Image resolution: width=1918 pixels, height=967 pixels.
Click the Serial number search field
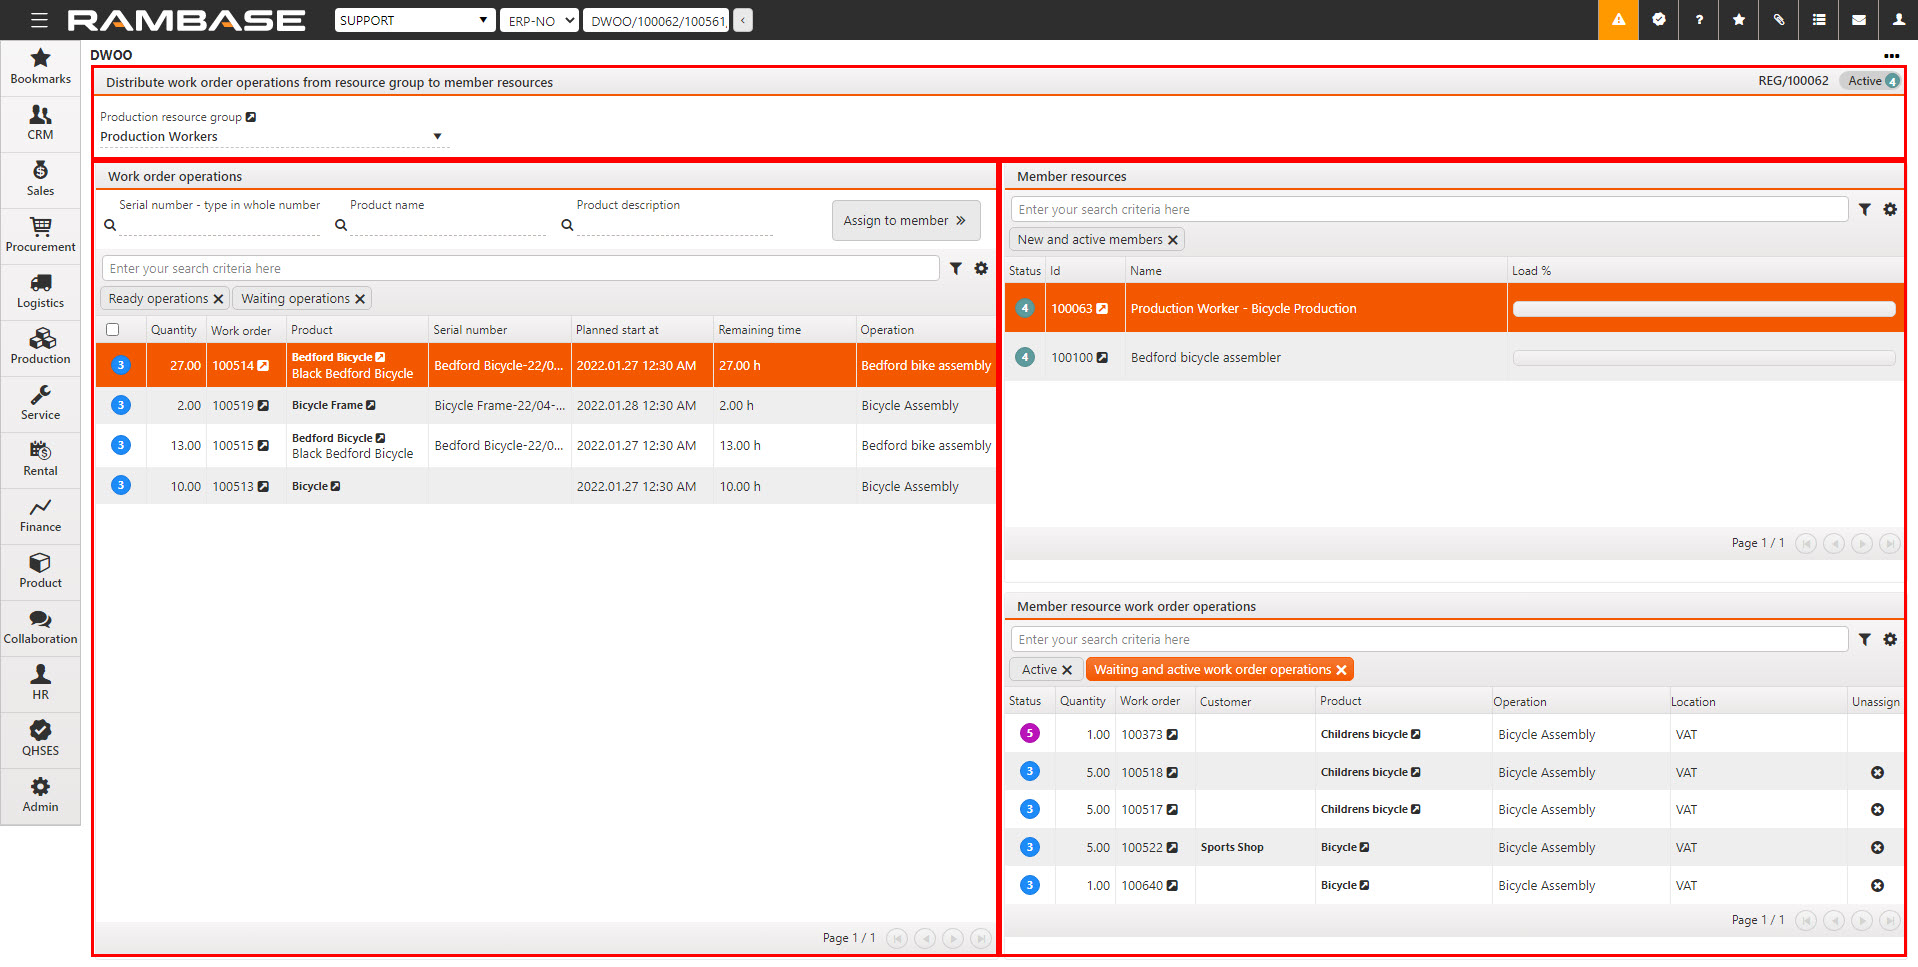(220, 225)
